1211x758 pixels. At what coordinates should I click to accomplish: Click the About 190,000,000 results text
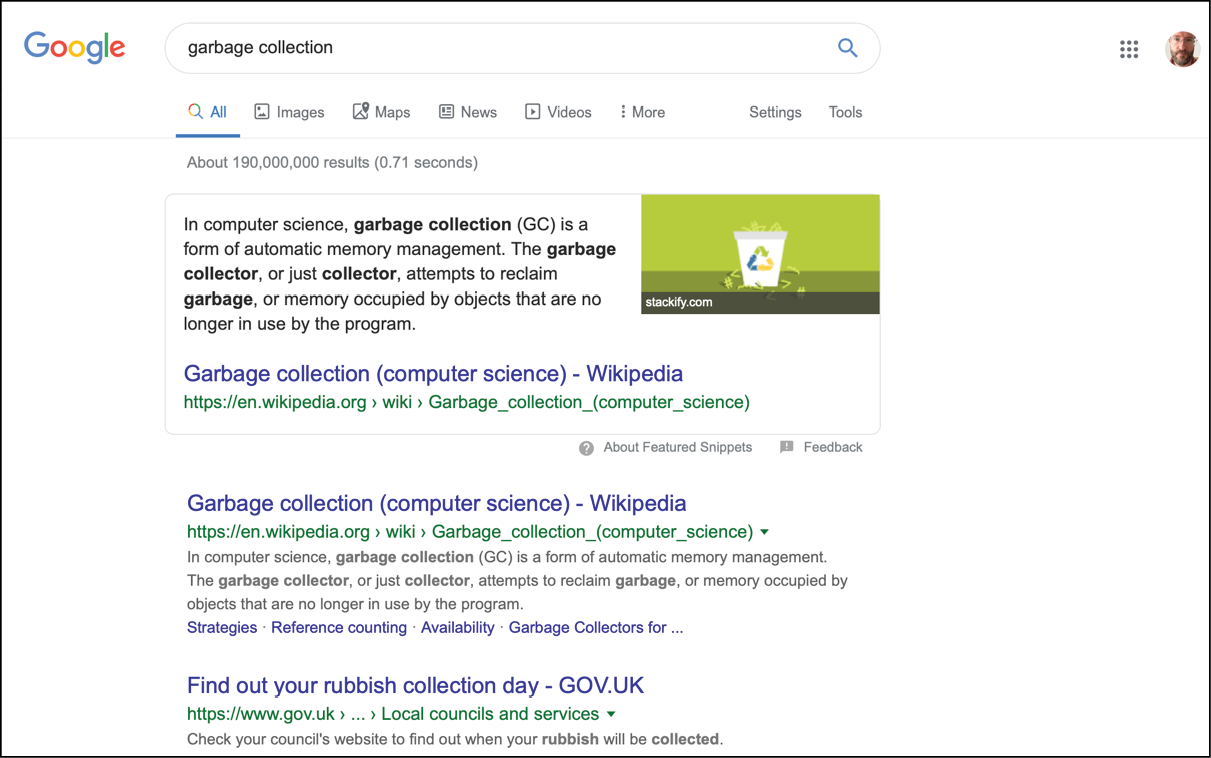[332, 162]
